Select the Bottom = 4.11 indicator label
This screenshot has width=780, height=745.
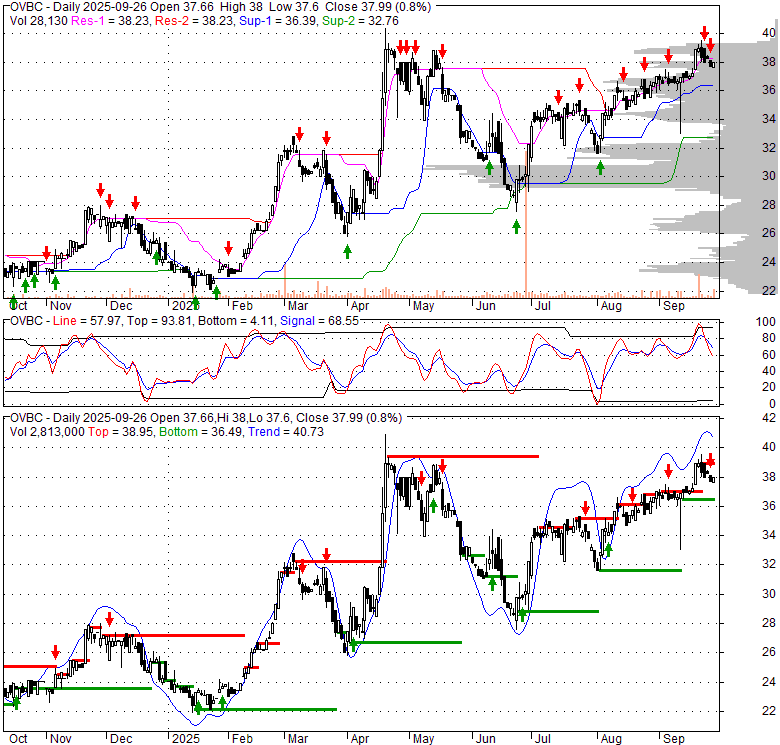point(236,321)
